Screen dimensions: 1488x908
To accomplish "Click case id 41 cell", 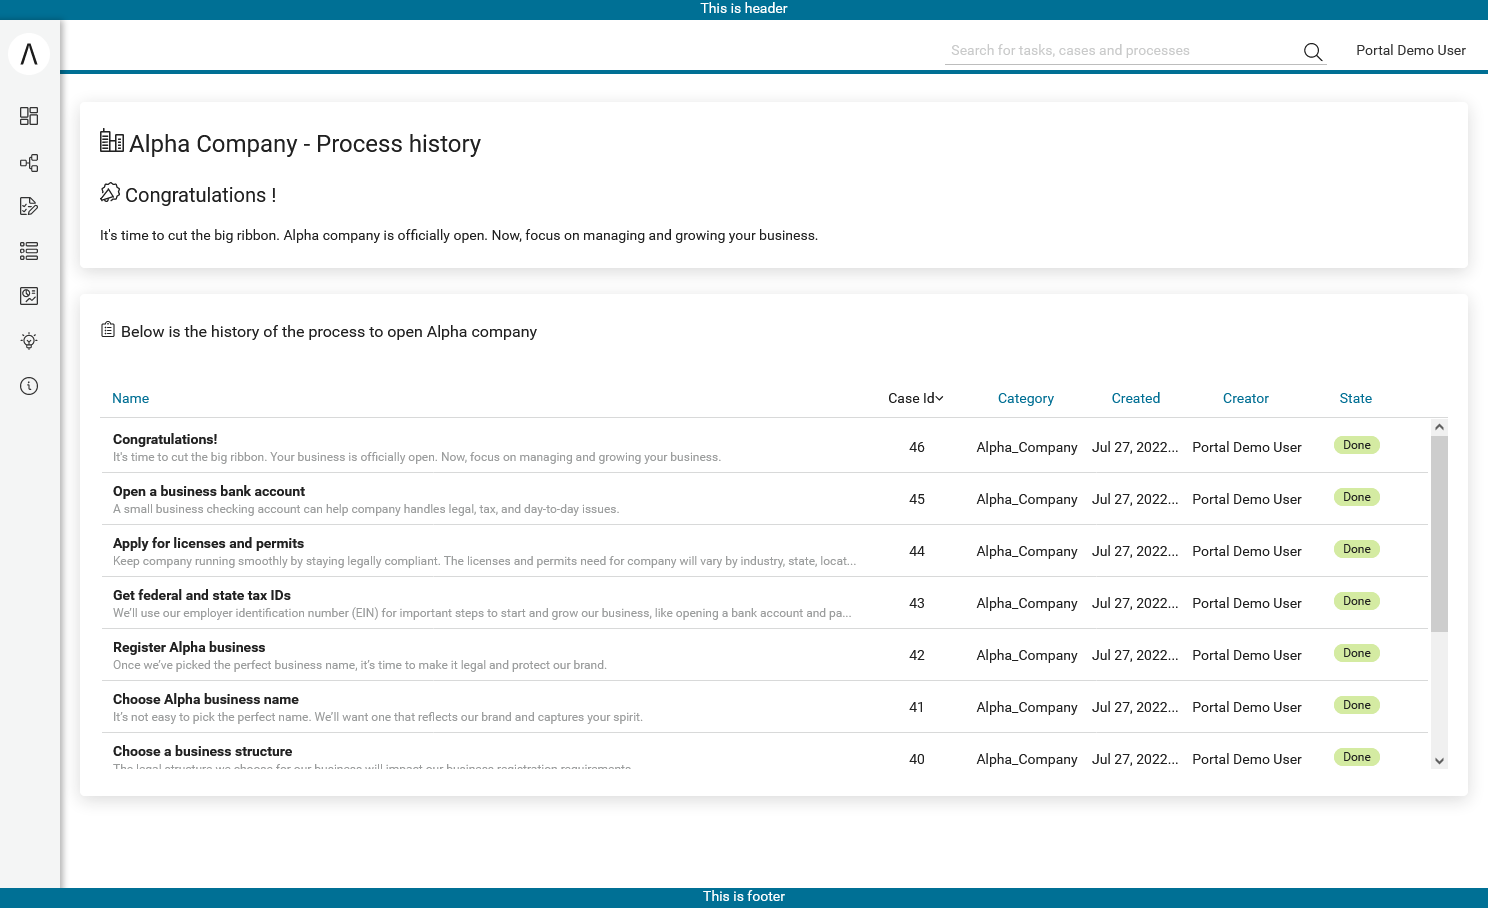I will [x=917, y=707].
